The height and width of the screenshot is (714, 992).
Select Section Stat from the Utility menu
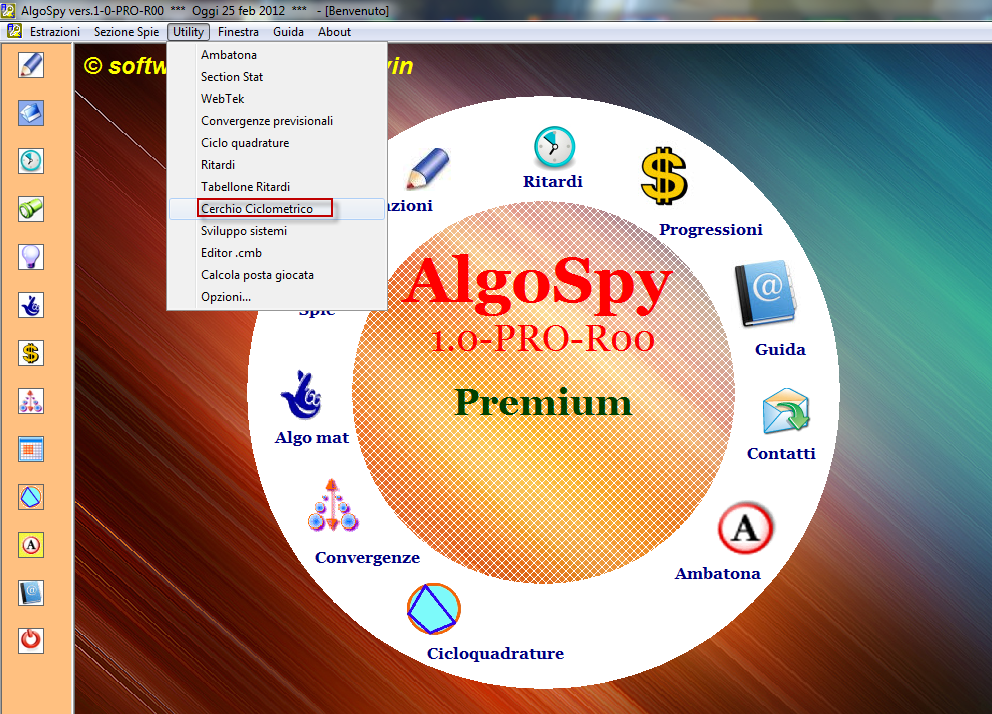277,77
